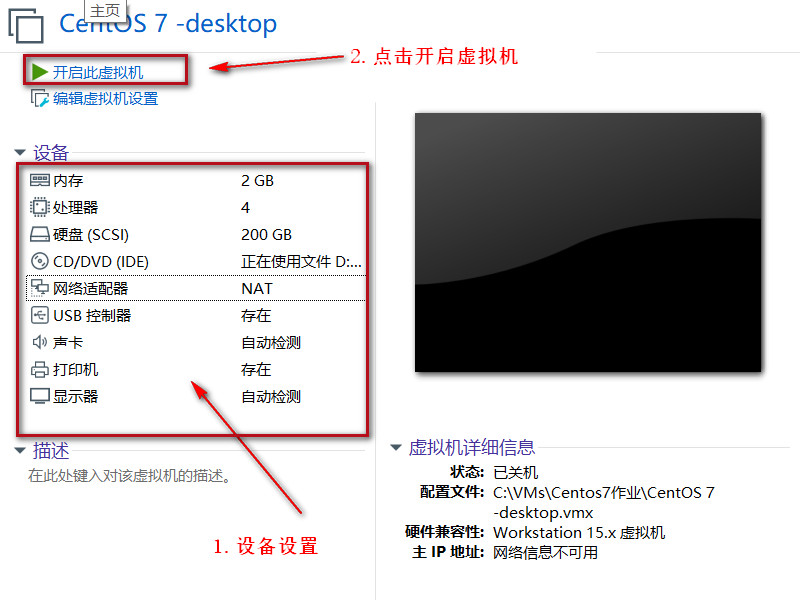Select the 网络适配器 row label
Screen dimensions: 800x600
(91, 289)
